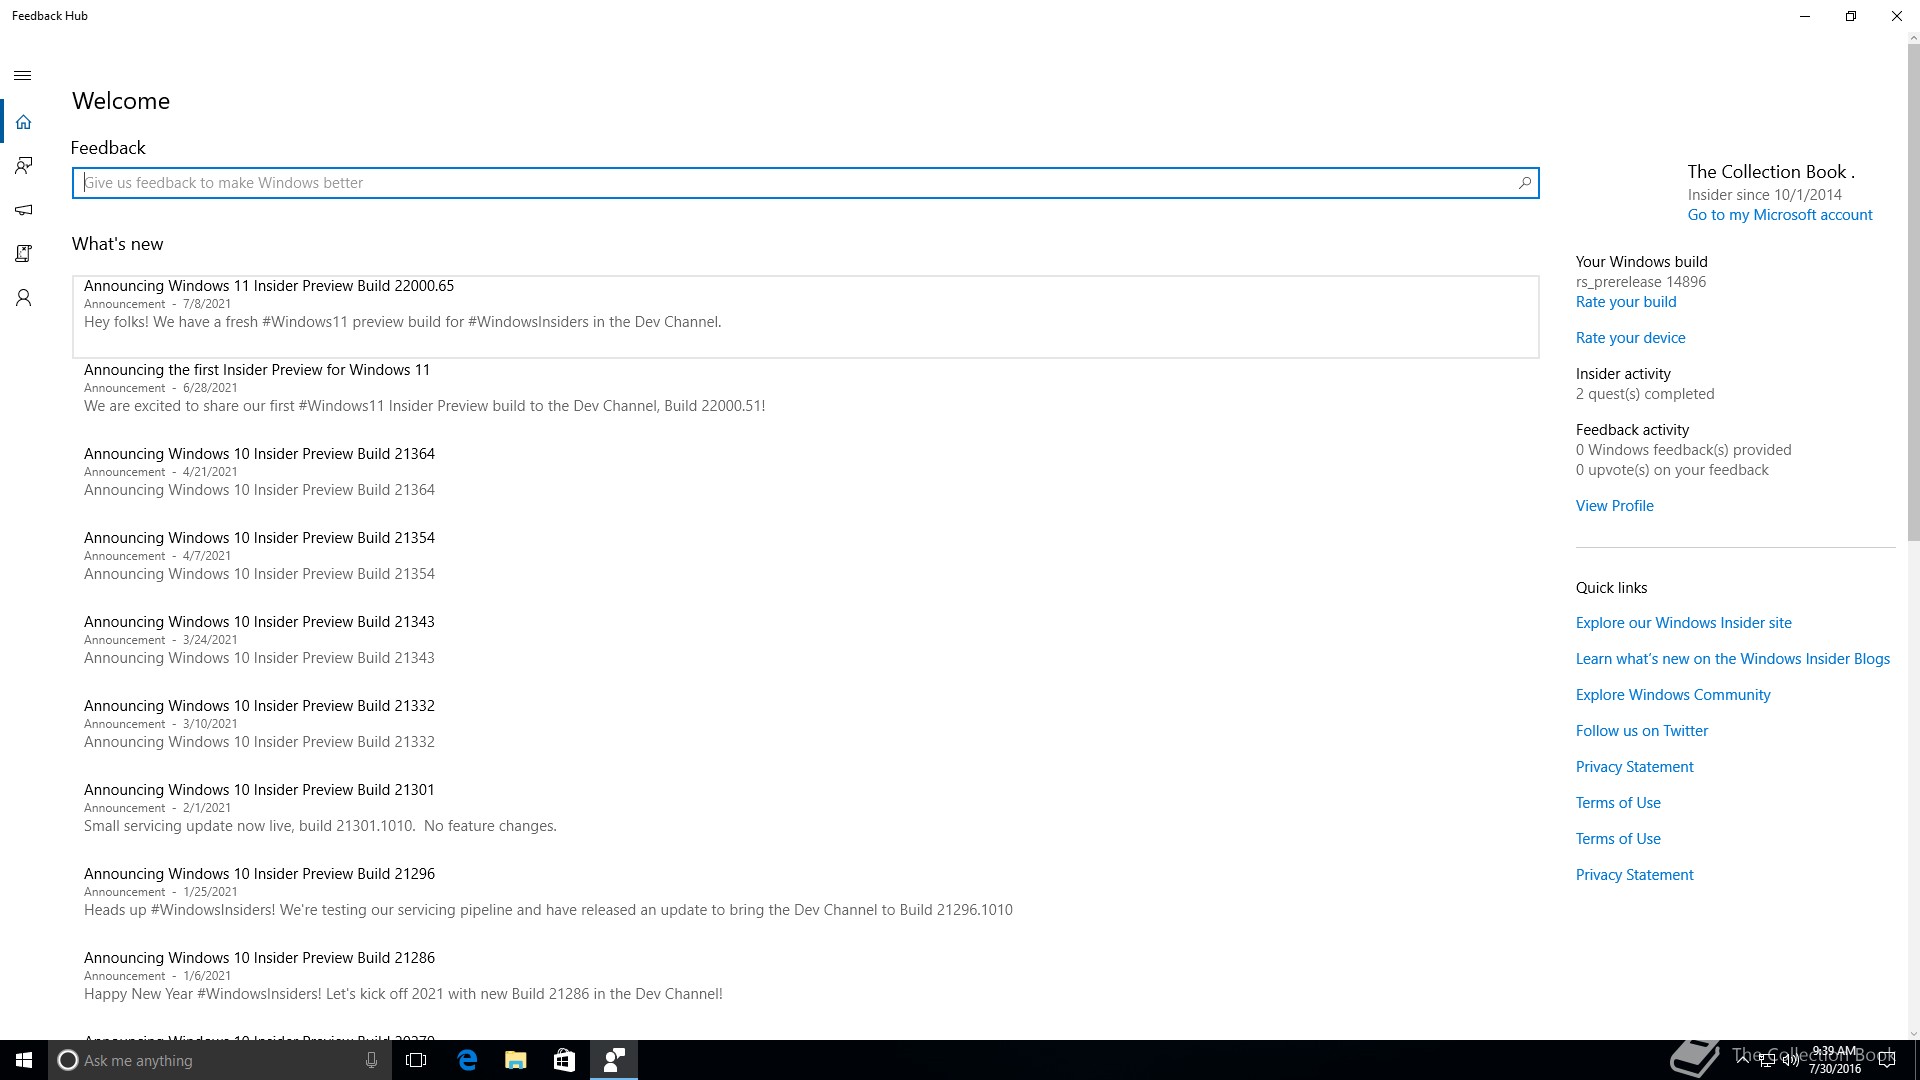Open the Feedback icon in sidebar
Viewport: 1920px width, 1080px height.
coord(23,166)
